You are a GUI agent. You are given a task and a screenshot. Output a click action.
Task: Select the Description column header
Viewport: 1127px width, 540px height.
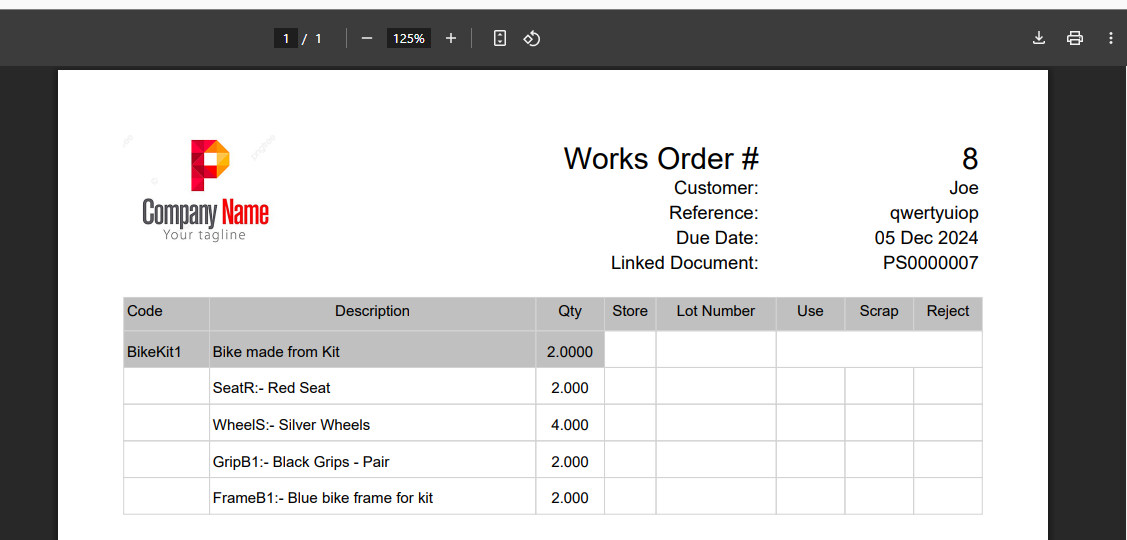tap(372, 311)
